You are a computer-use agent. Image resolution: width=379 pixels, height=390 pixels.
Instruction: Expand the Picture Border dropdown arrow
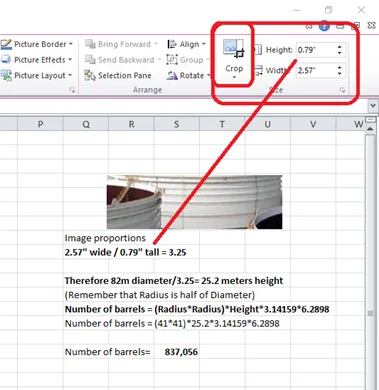[x=71, y=44]
